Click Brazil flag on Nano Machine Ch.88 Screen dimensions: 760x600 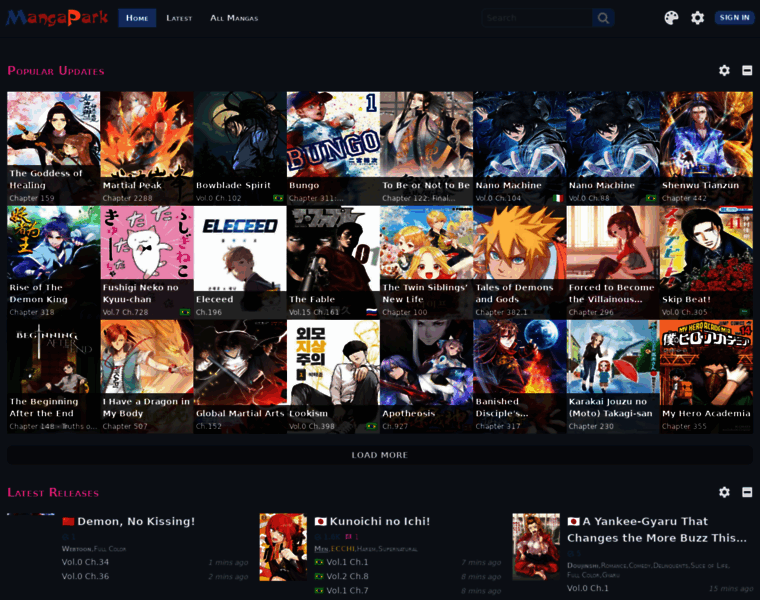[651, 198]
